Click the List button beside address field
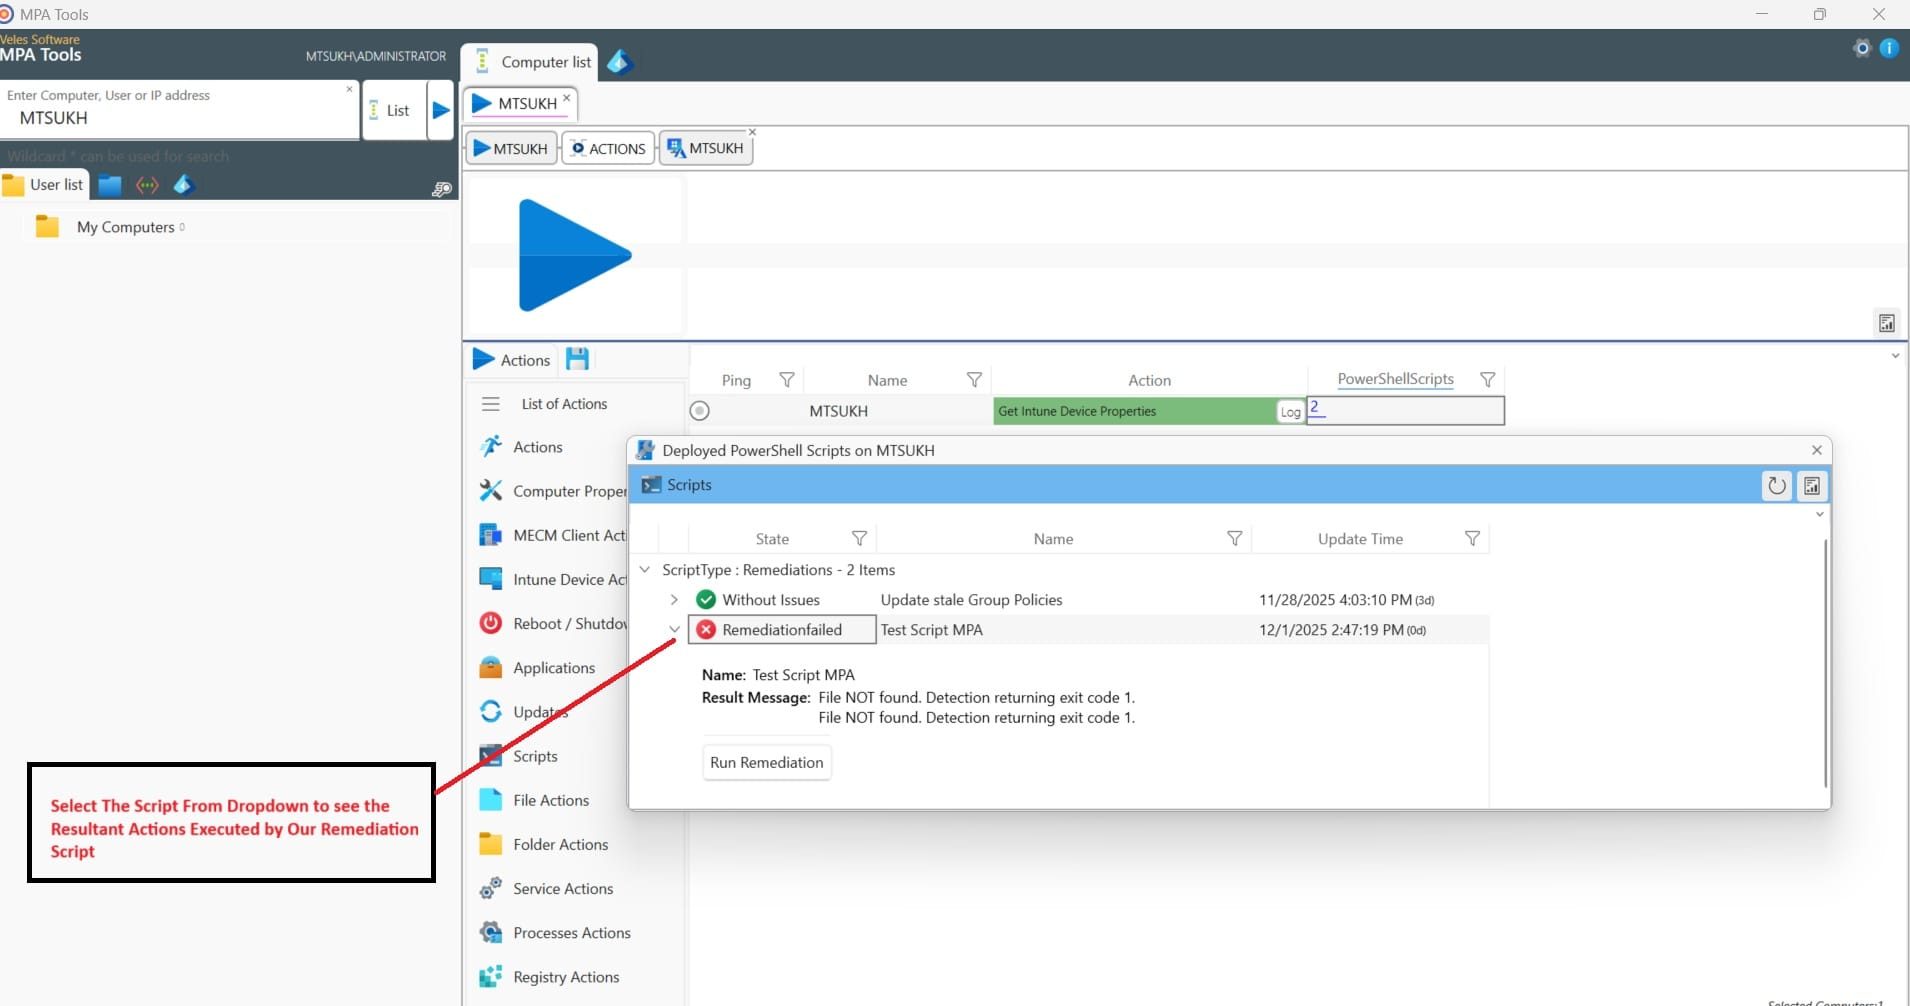This screenshot has width=1910, height=1006. click(x=394, y=111)
